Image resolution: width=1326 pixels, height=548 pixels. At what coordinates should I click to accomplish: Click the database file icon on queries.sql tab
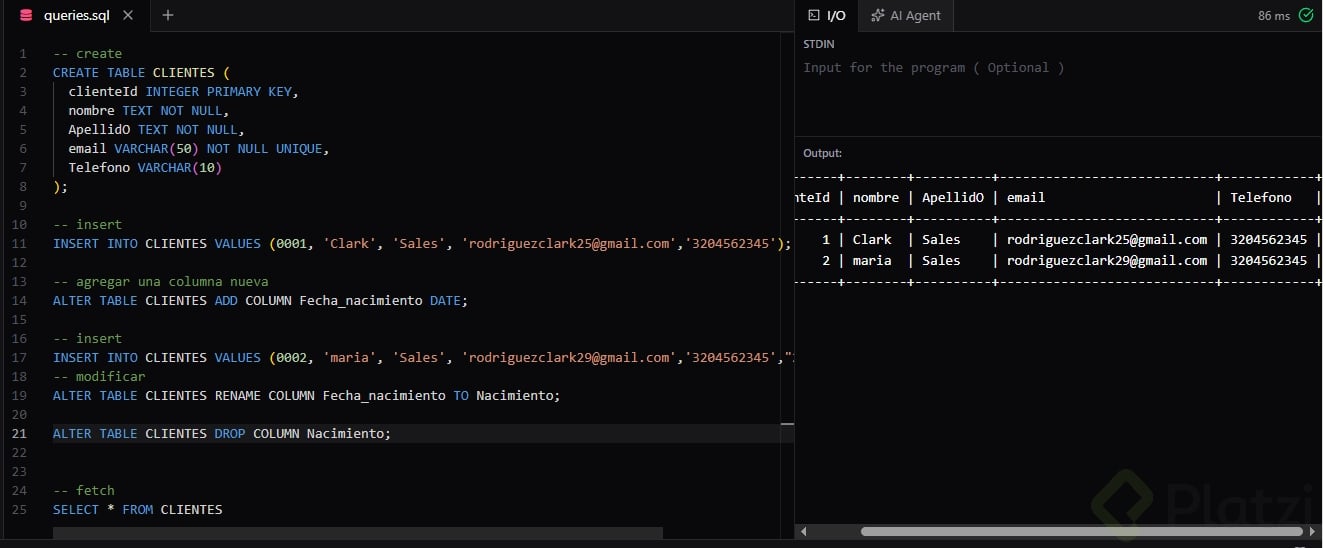pos(26,16)
